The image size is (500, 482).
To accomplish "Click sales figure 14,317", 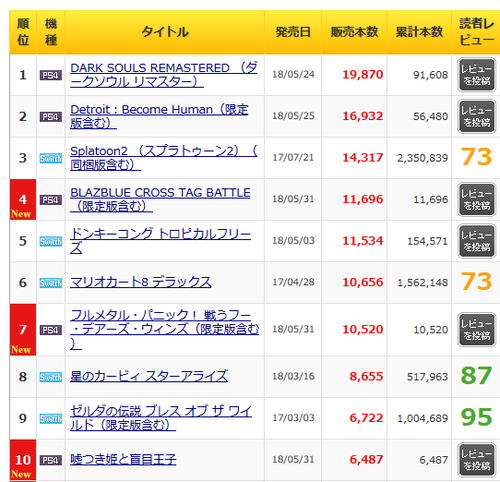I will [363, 158].
